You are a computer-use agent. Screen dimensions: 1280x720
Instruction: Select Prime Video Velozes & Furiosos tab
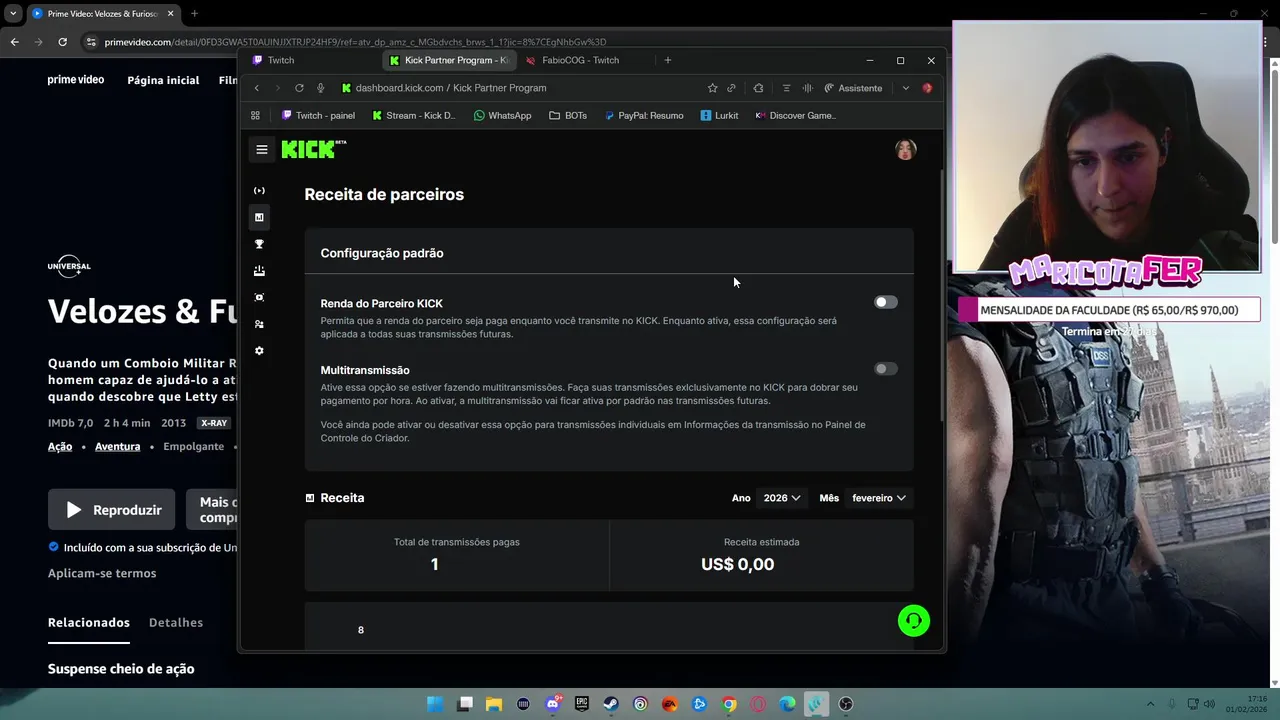click(103, 14)
